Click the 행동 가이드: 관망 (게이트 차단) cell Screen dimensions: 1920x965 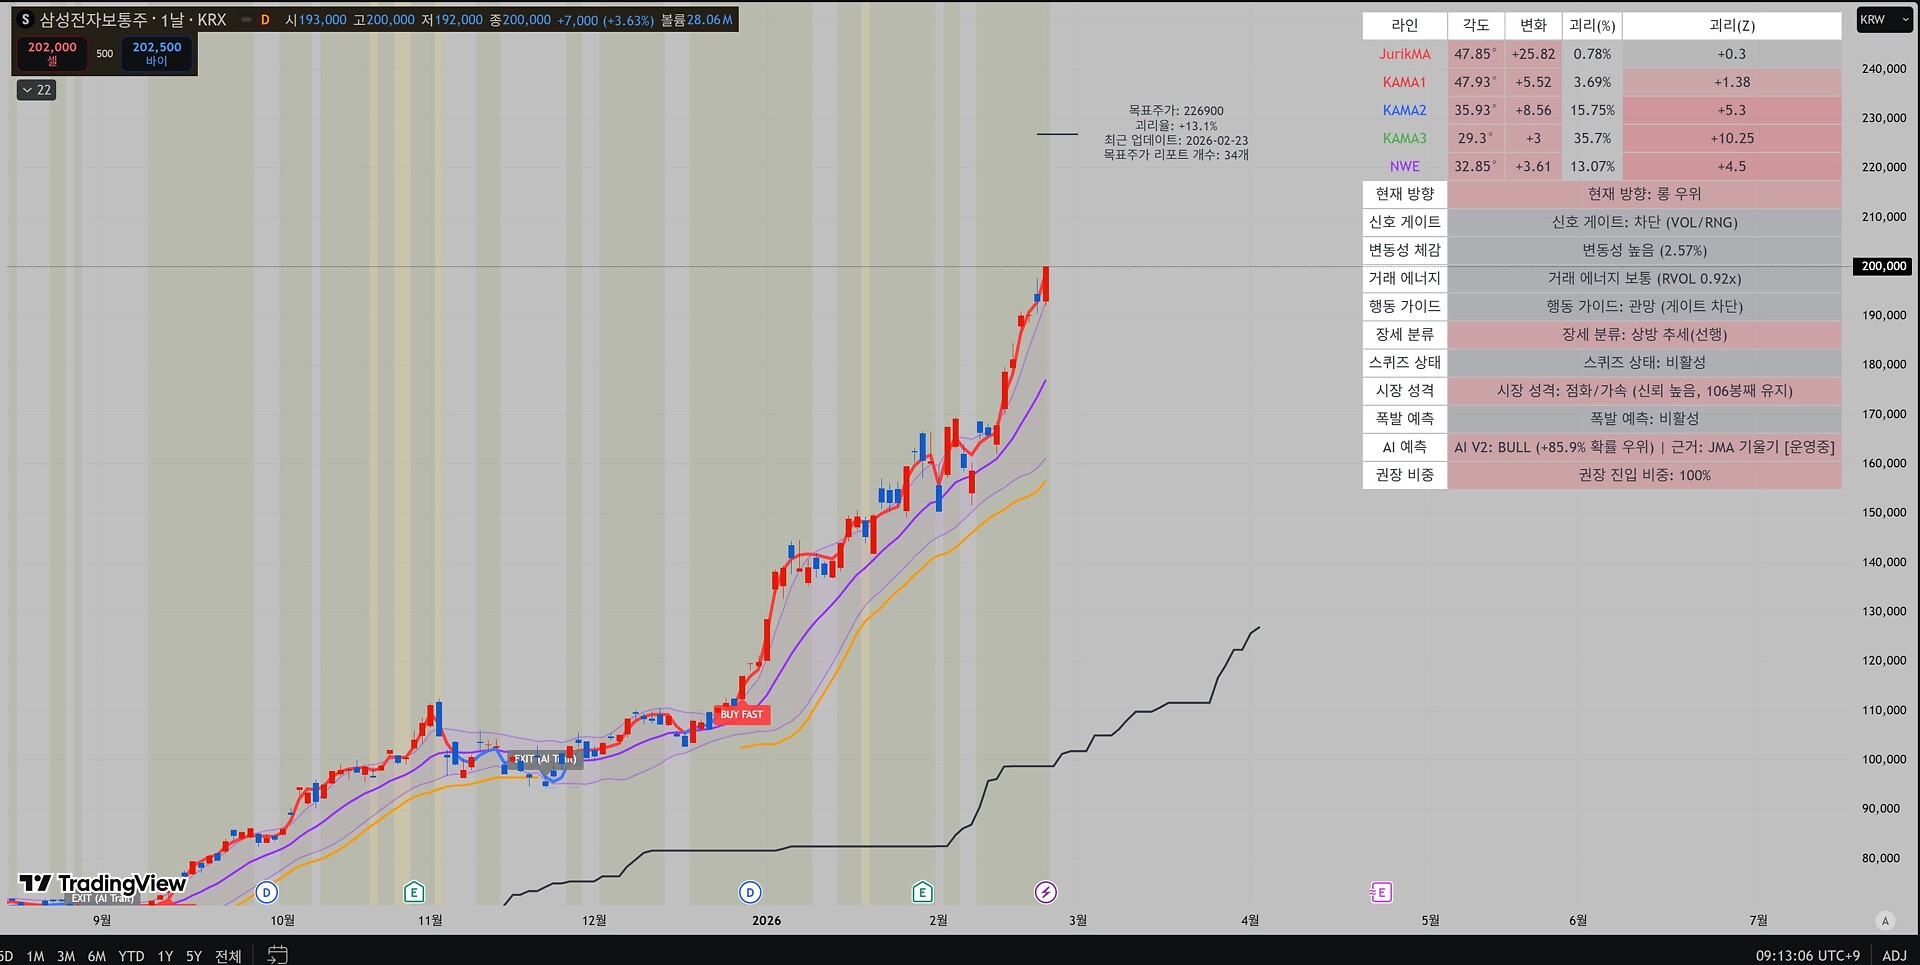tap(1644, 306)
